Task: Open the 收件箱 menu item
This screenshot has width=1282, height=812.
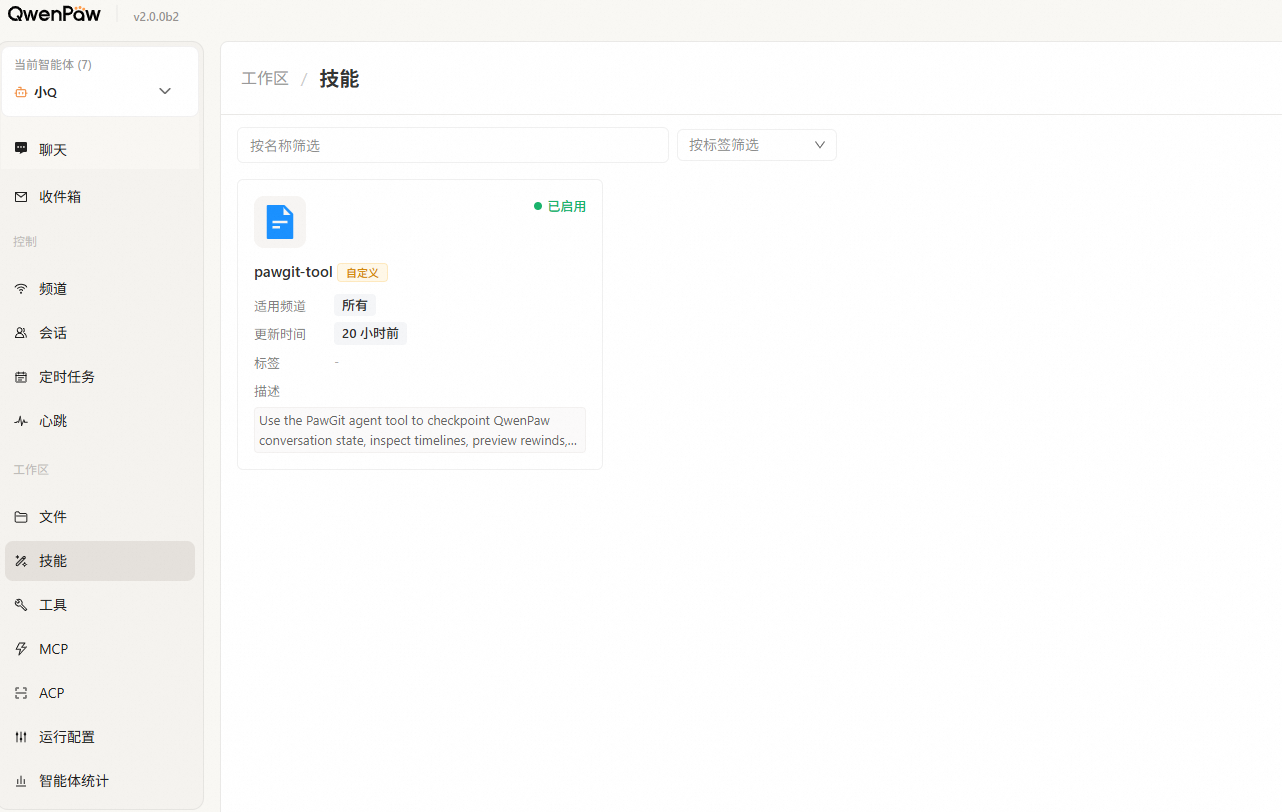Action: (x=100, y=197)
